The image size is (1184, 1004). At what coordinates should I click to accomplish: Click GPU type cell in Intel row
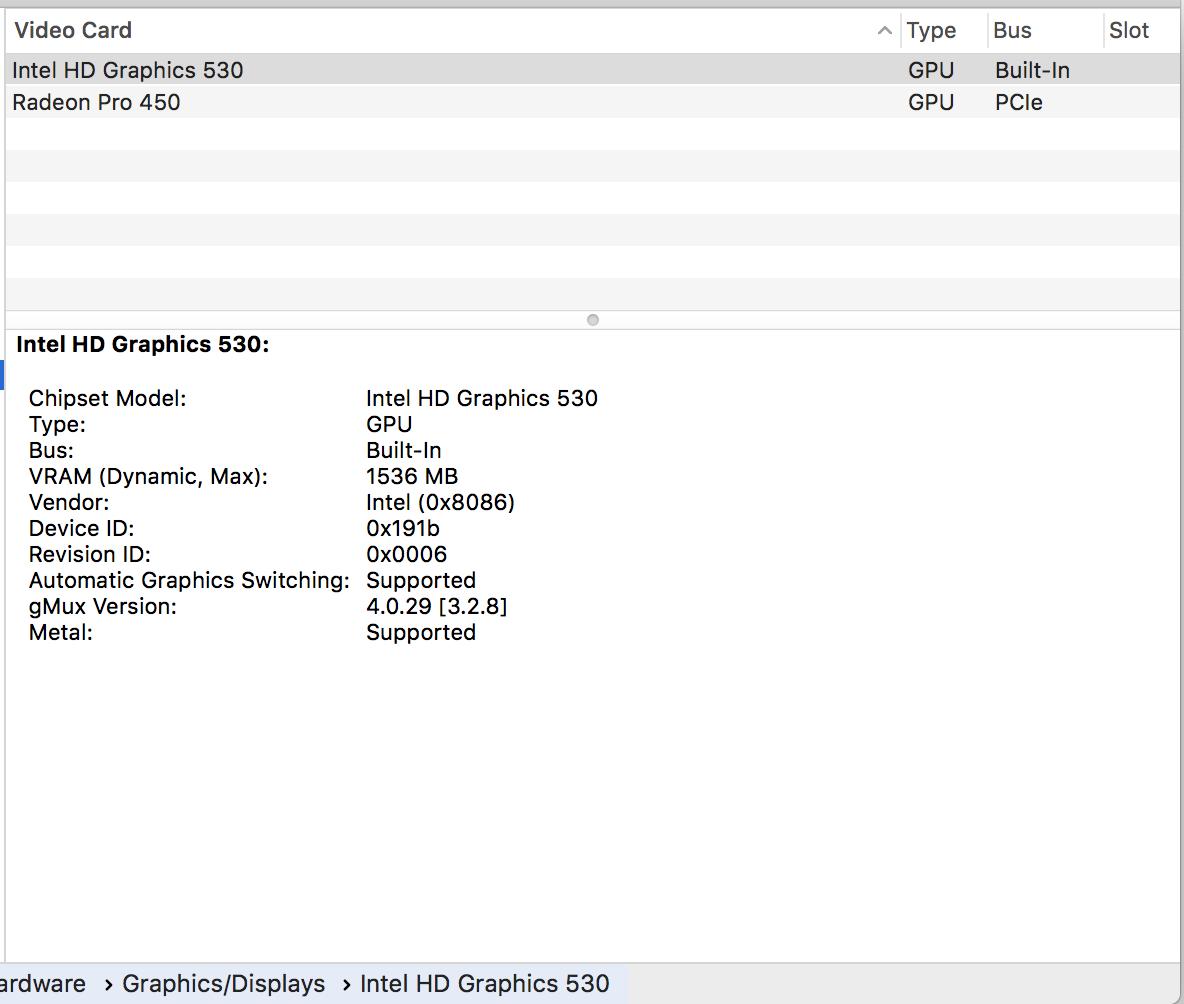[931, 70]
